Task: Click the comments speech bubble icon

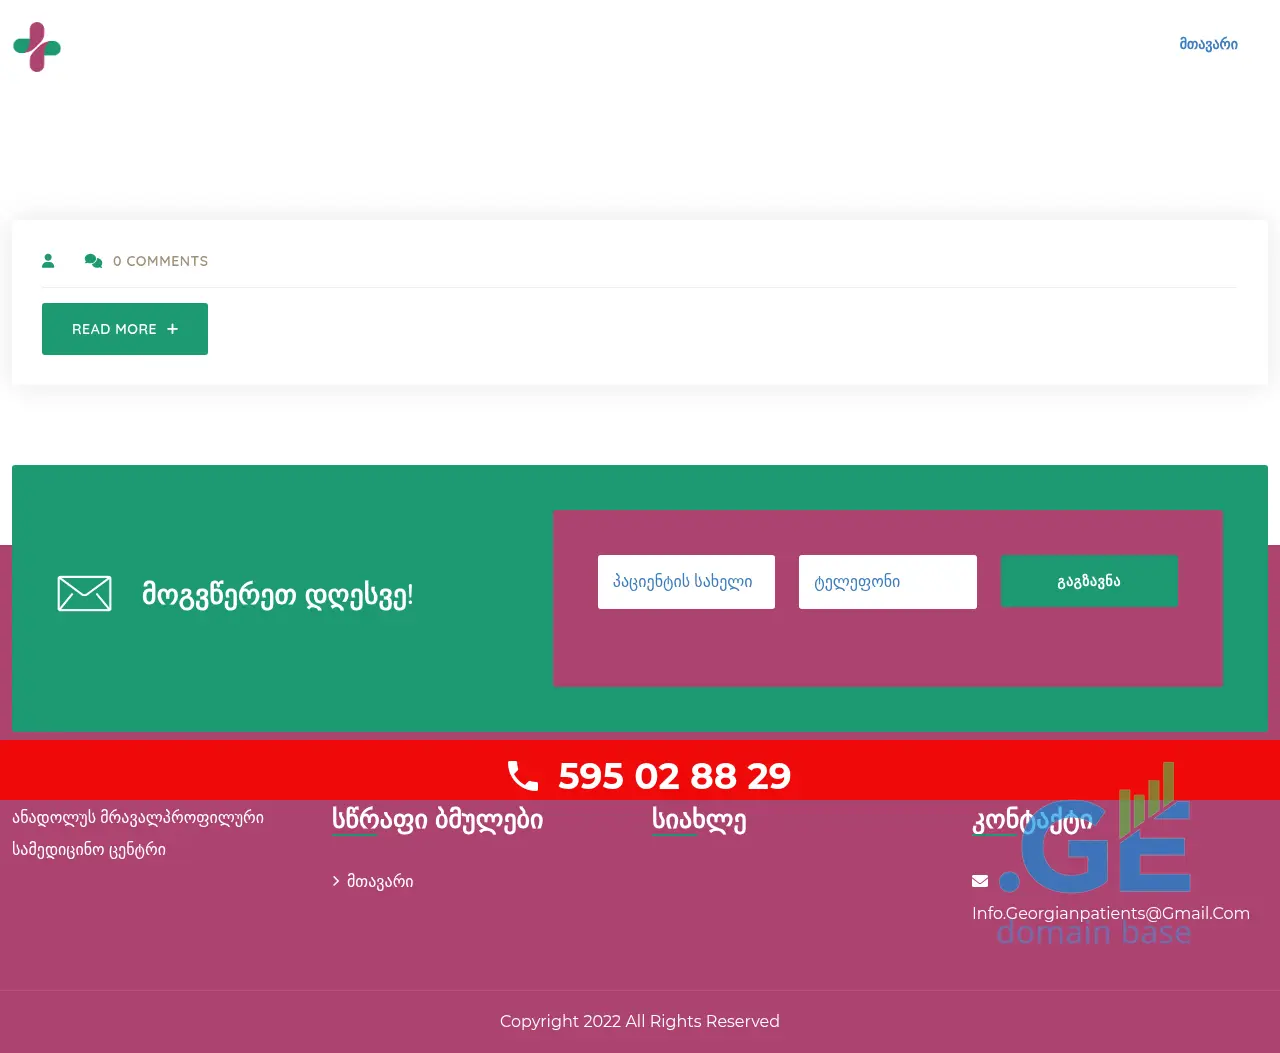Action: click(93, 261)
